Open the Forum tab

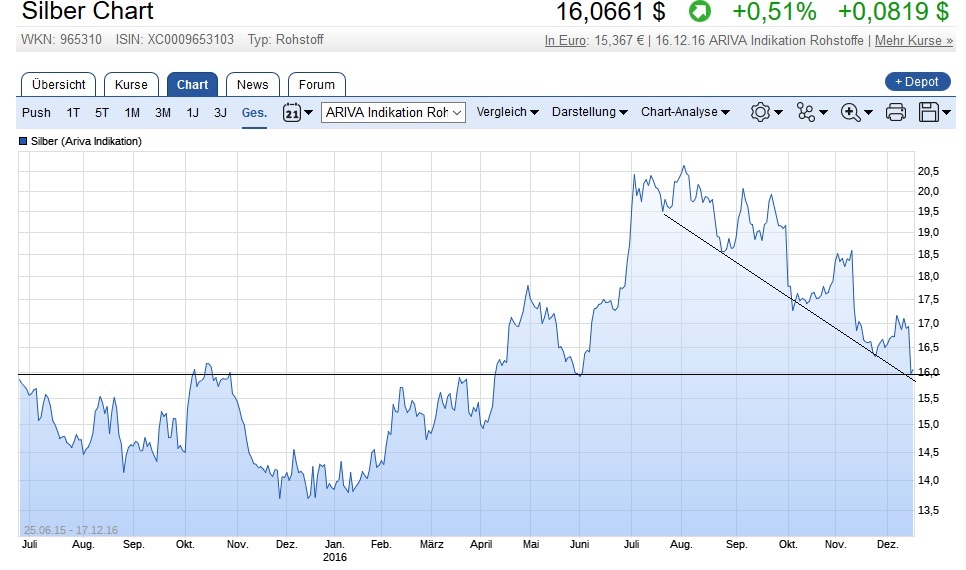point(317,84)
